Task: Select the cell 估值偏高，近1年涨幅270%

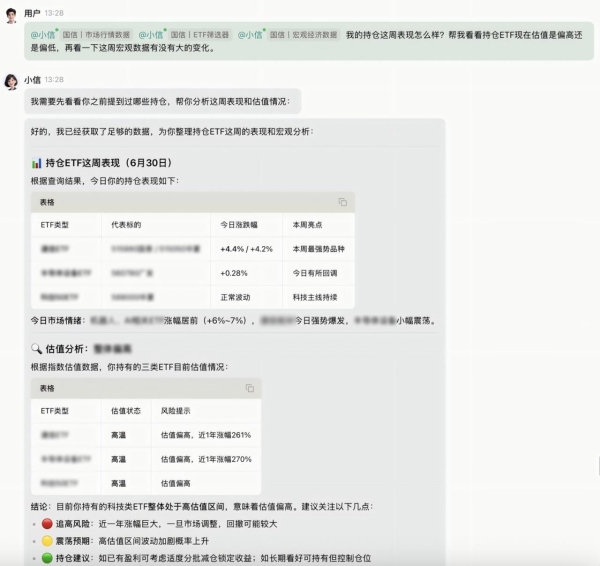Action: coord(206,459)
